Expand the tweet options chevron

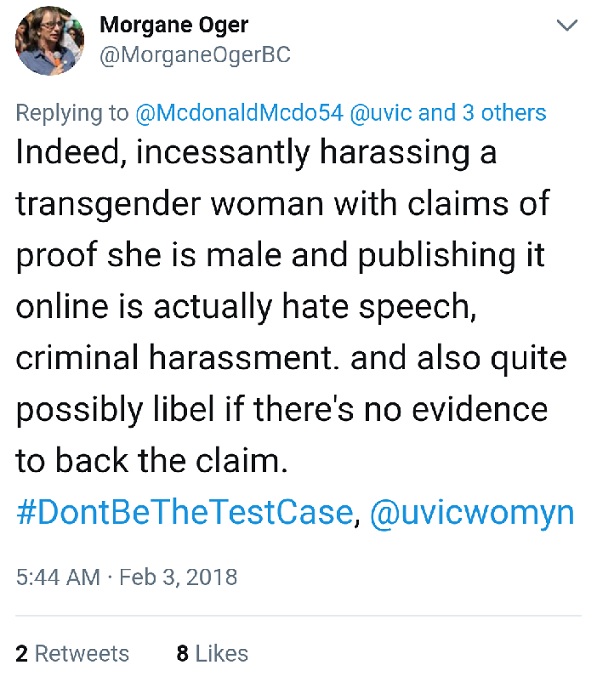(x=567, y=25)
